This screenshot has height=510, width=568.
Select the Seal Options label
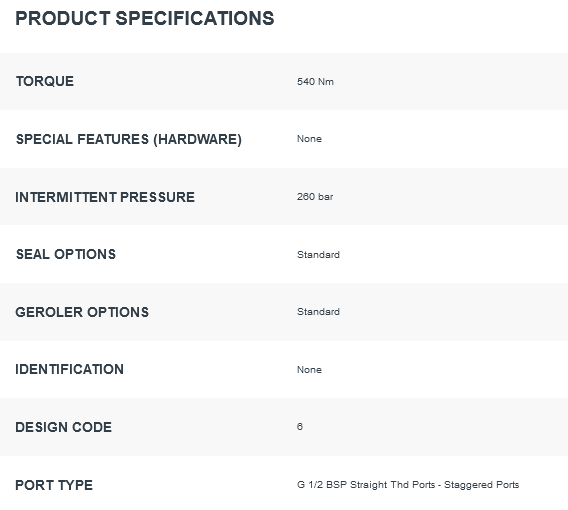tap(66, 254)
